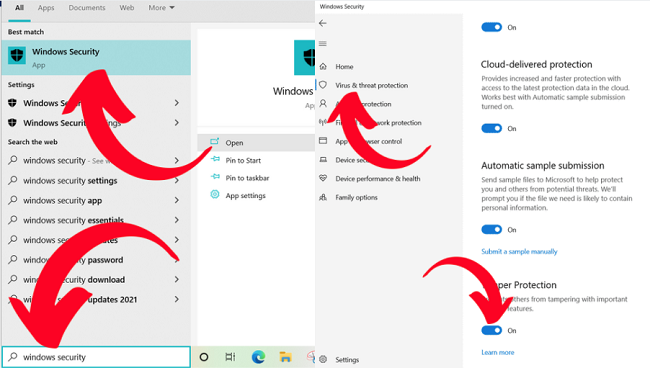Expand the first Windows Security settings chevron

coord(177,103)
